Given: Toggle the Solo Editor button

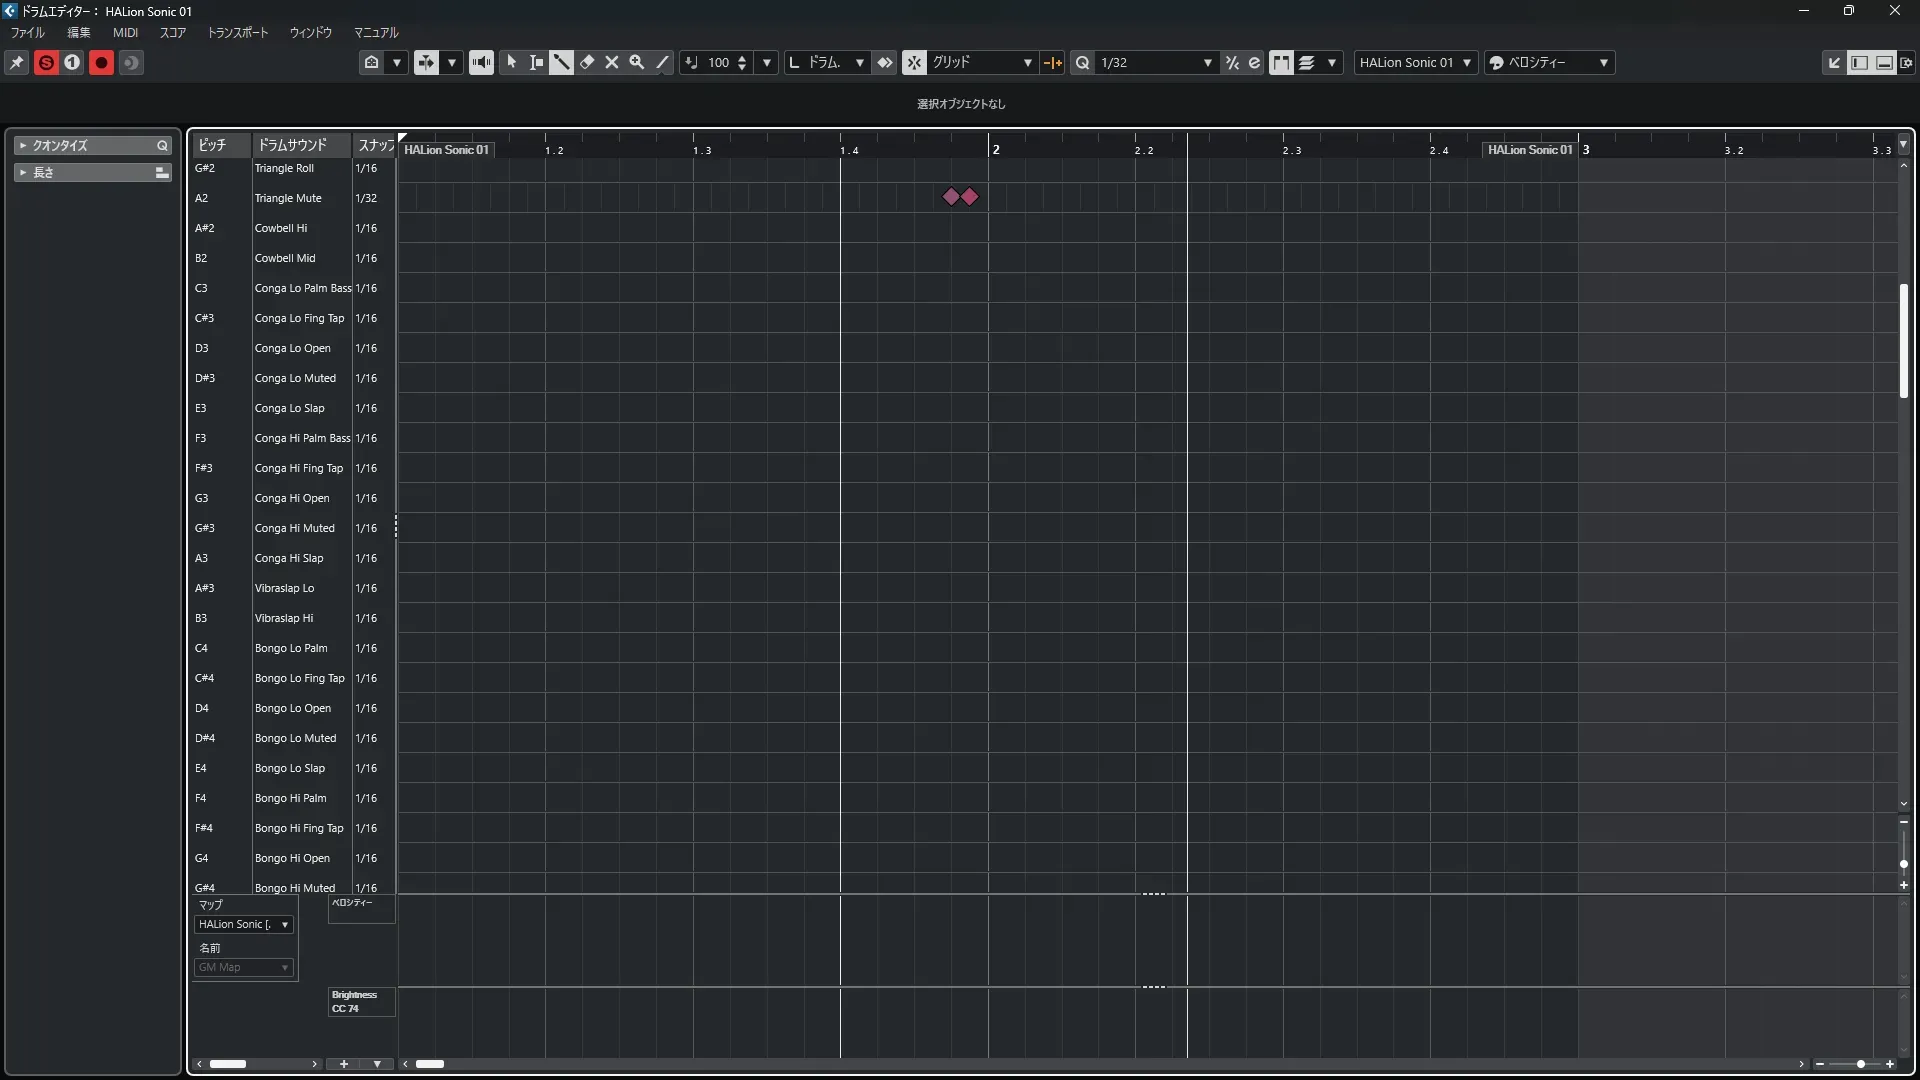Looking at the screenshot, I should coord(46,62).
